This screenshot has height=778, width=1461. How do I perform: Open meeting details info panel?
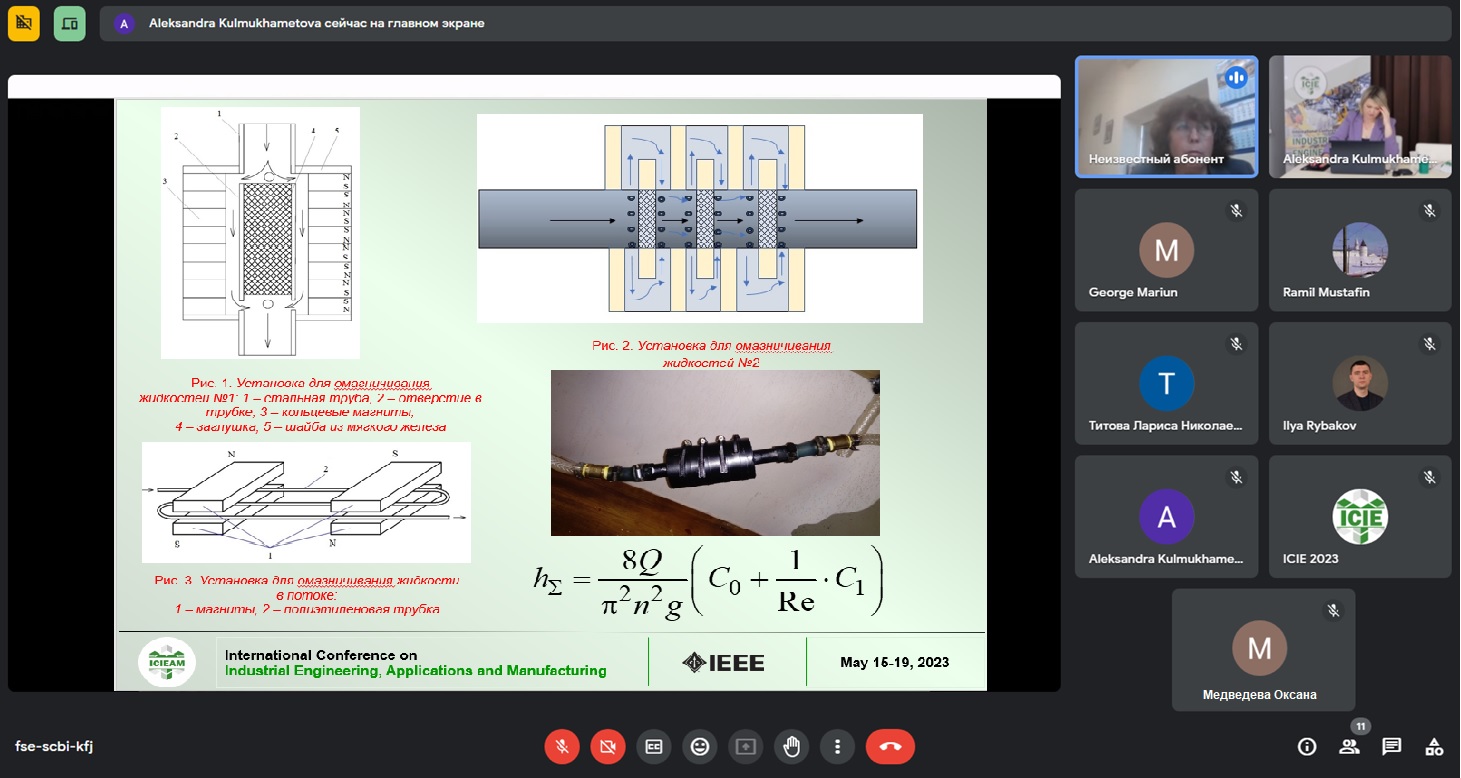(x=1306, y=746)
